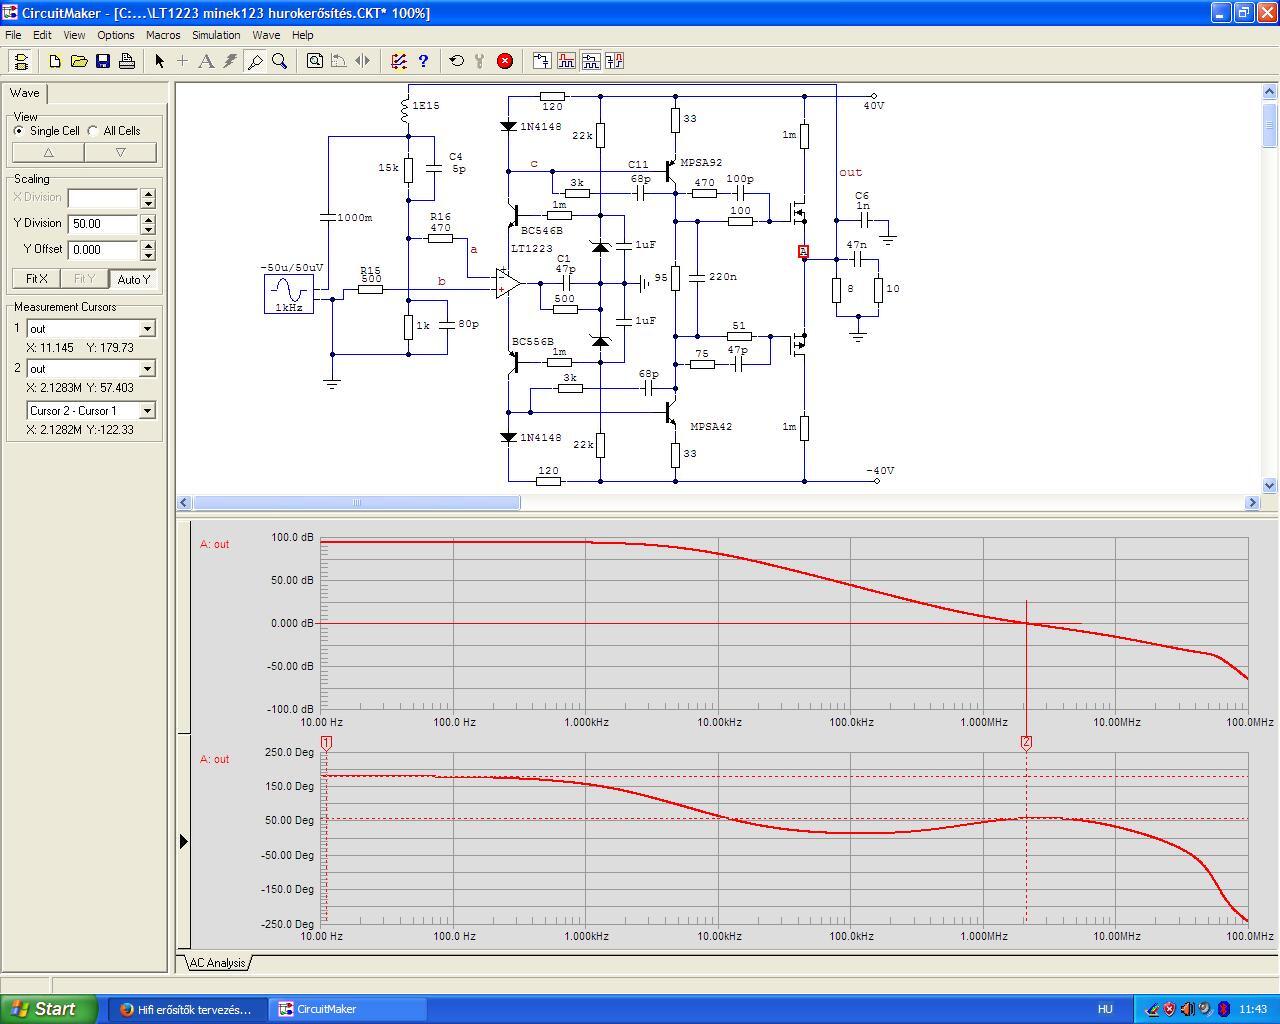Select the Zoom magnifier tool
The width and height of the screenshot is (1280, 1024).
(280, 61)
